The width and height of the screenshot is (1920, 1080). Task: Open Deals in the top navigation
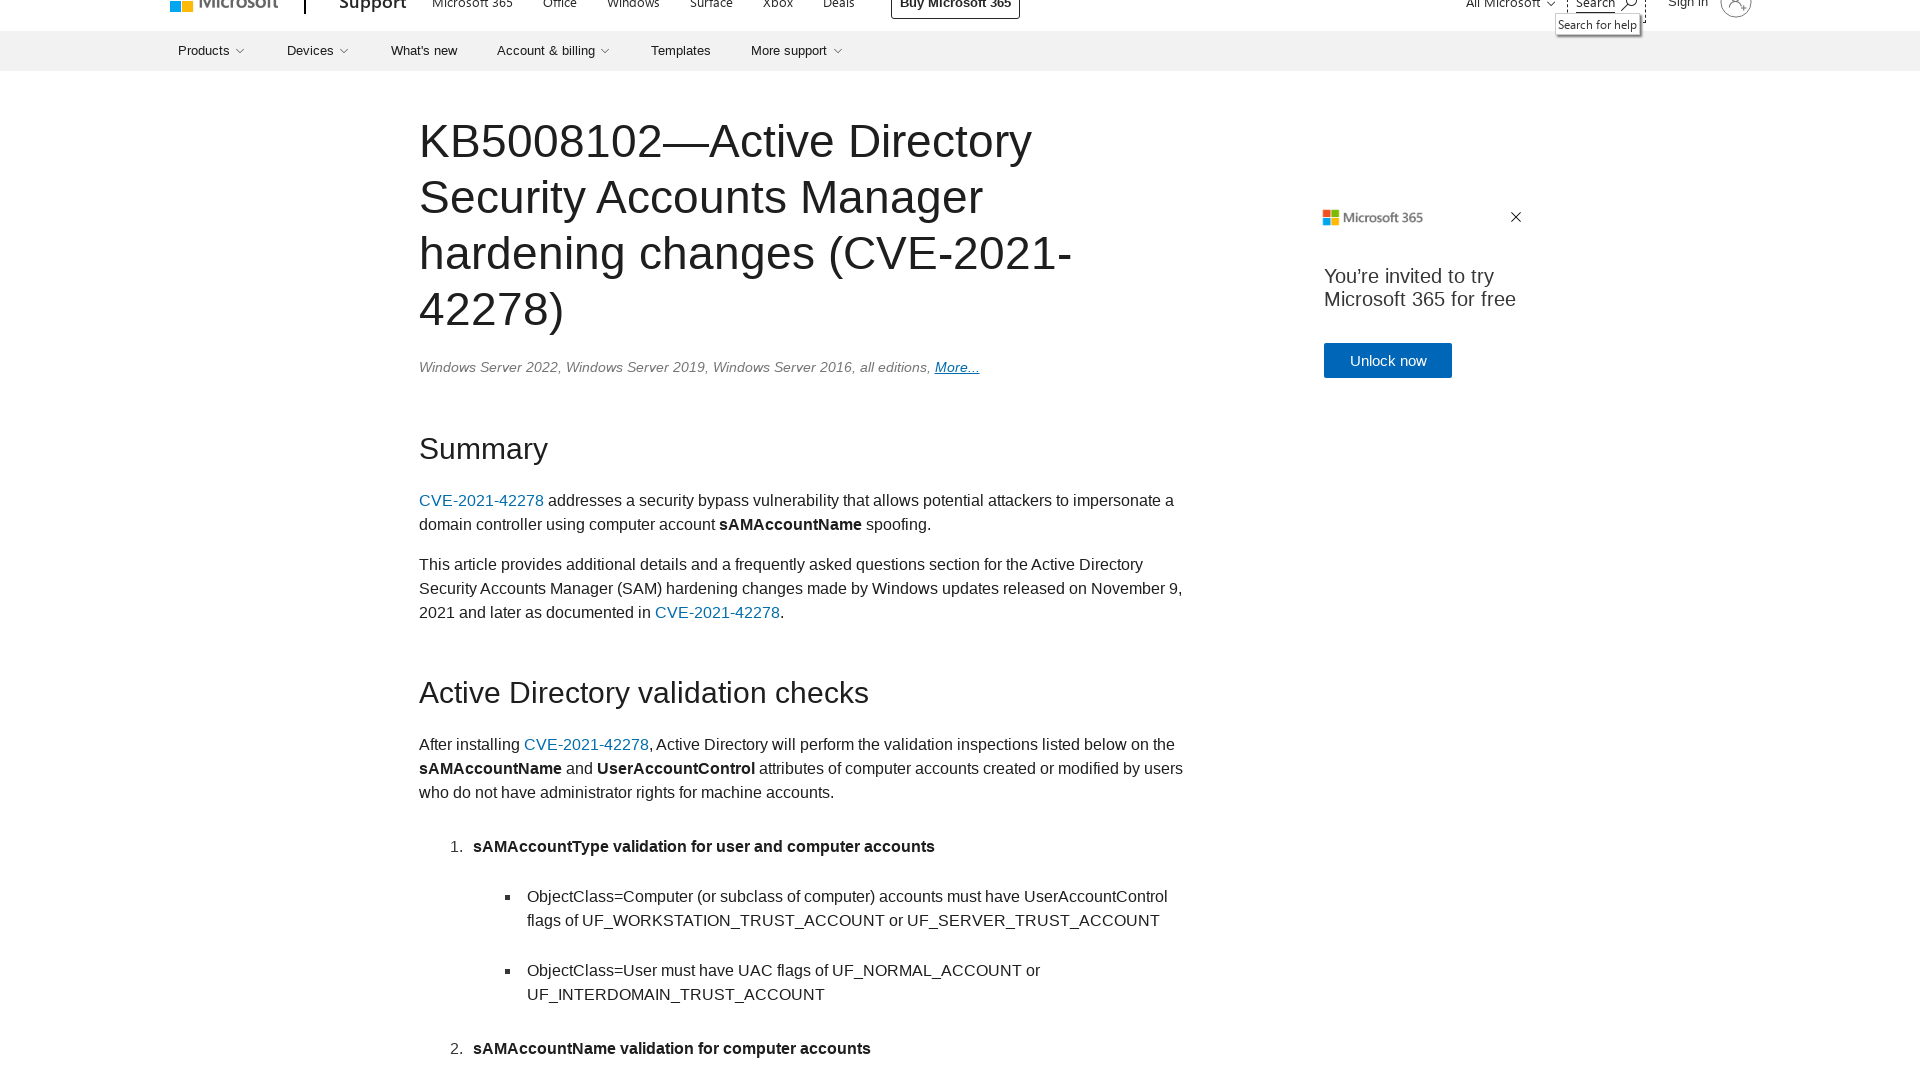(839, 5)
